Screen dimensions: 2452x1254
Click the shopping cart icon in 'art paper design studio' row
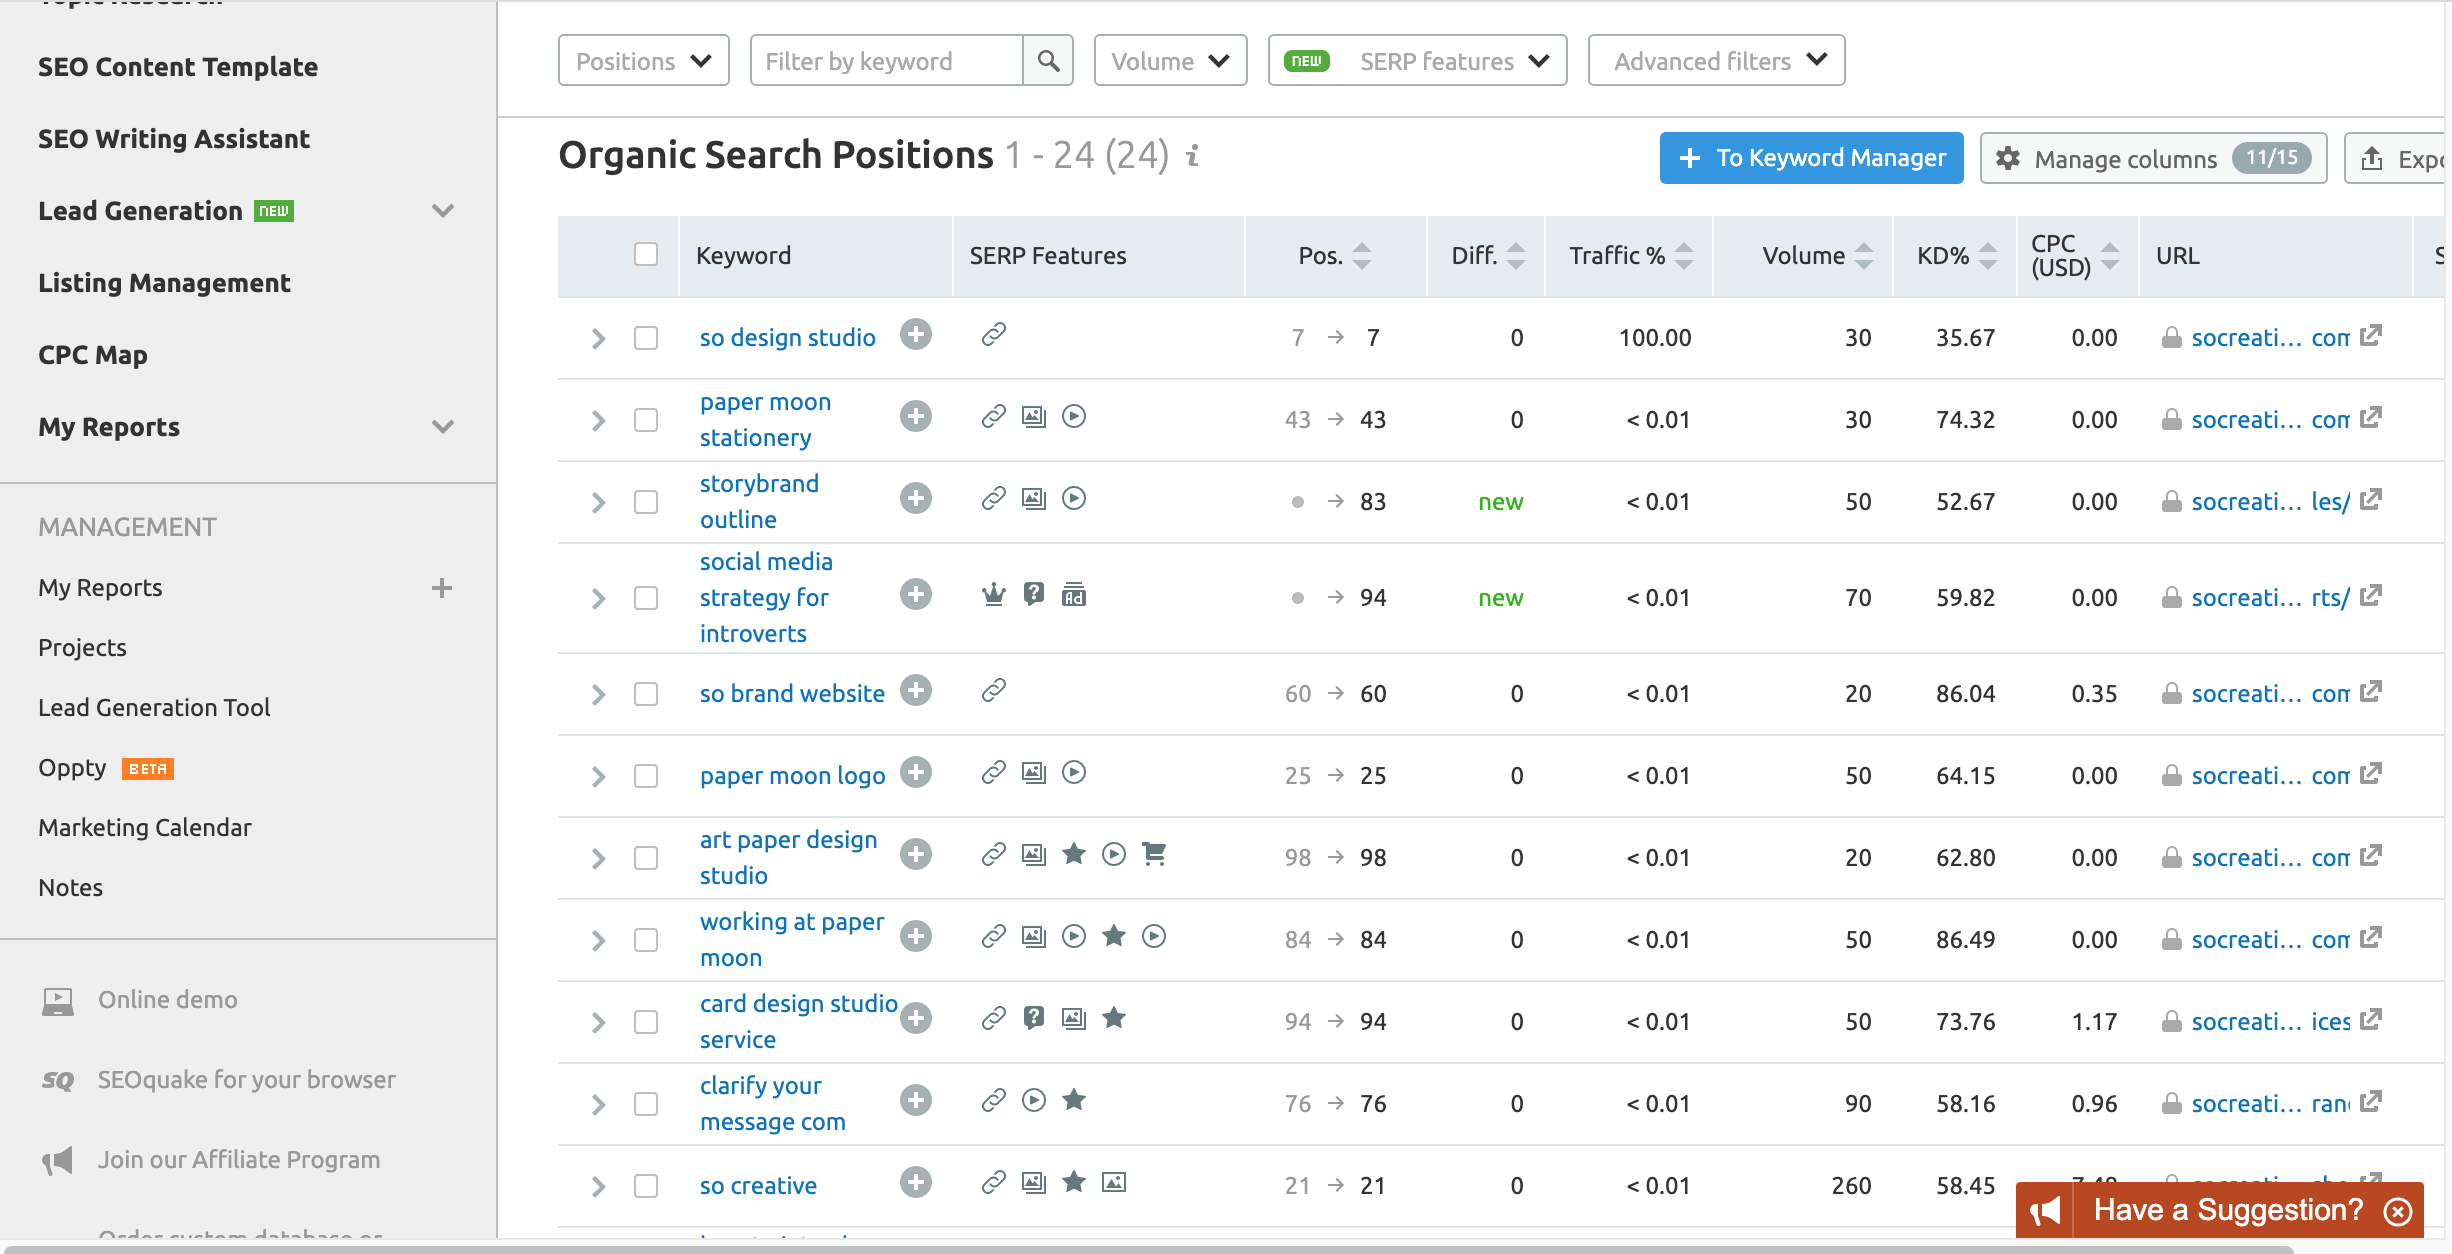click(1154, 854)
